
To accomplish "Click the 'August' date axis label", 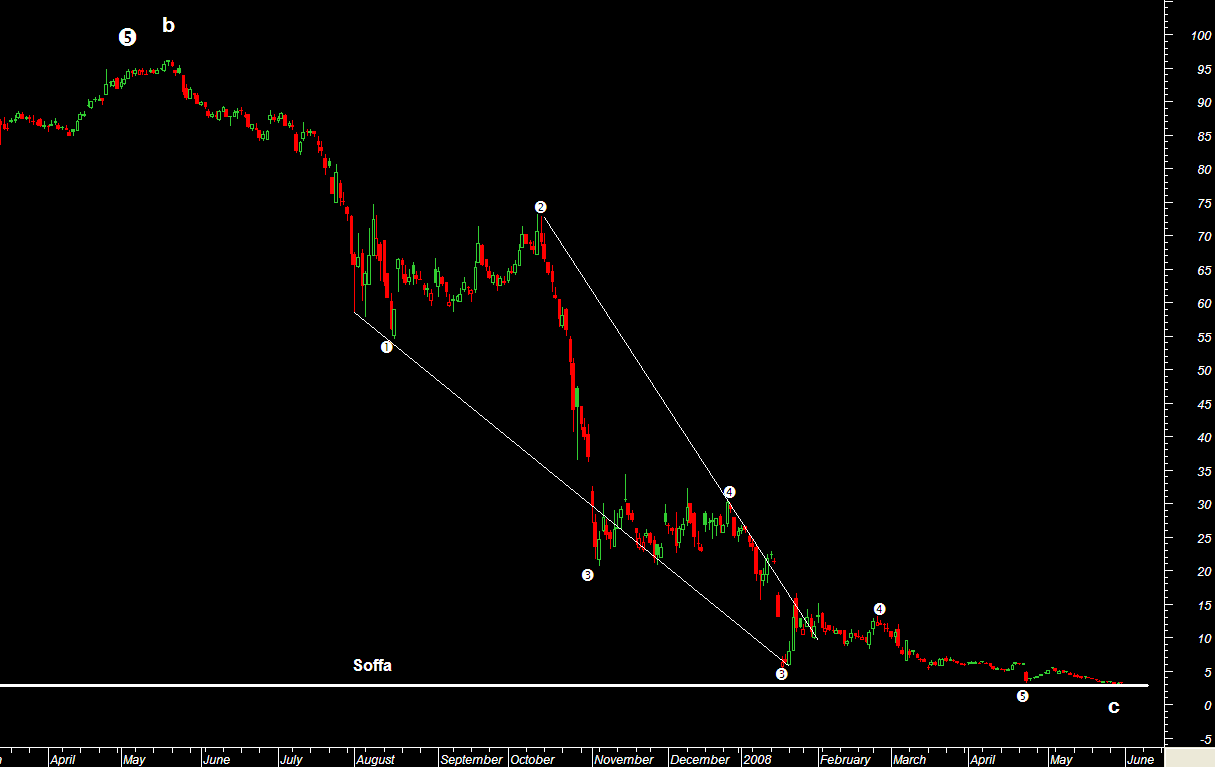I will [x=376, y=759].
